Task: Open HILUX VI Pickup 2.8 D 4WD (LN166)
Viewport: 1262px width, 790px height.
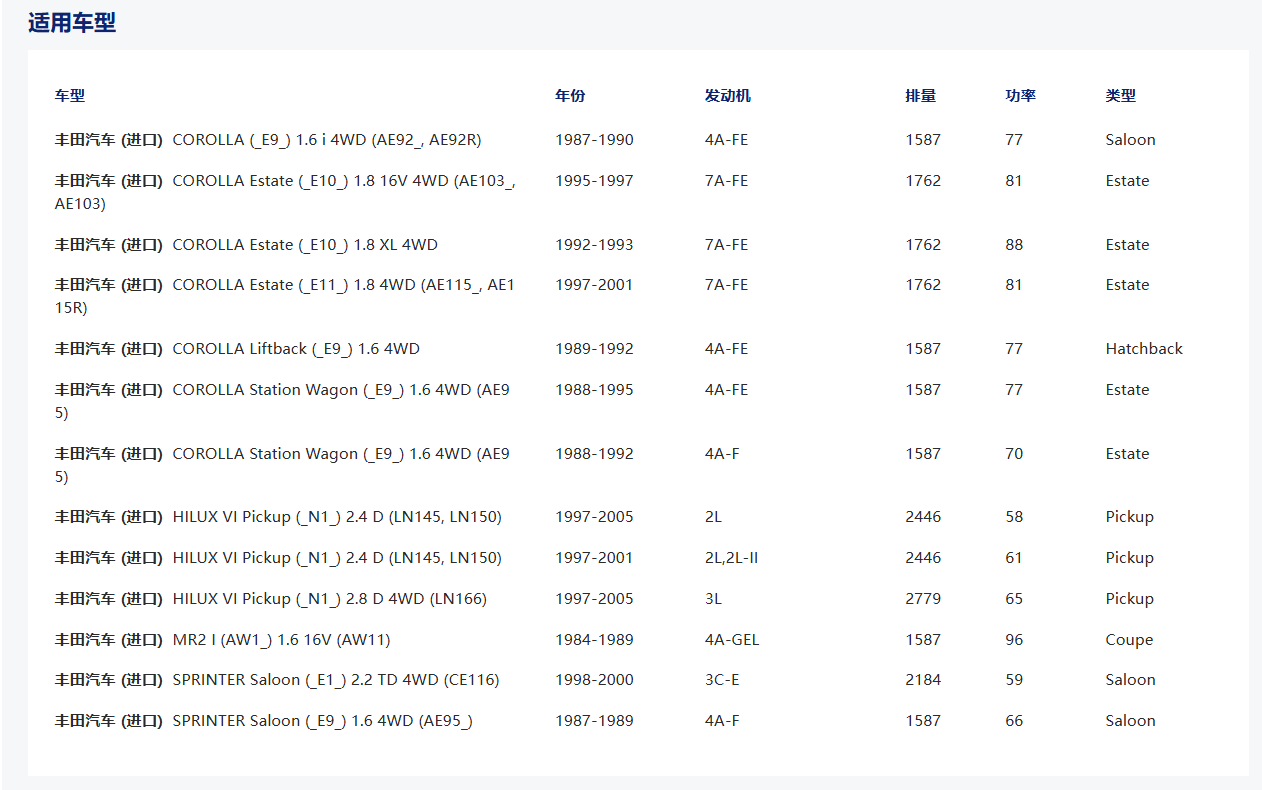Action: 329,599
